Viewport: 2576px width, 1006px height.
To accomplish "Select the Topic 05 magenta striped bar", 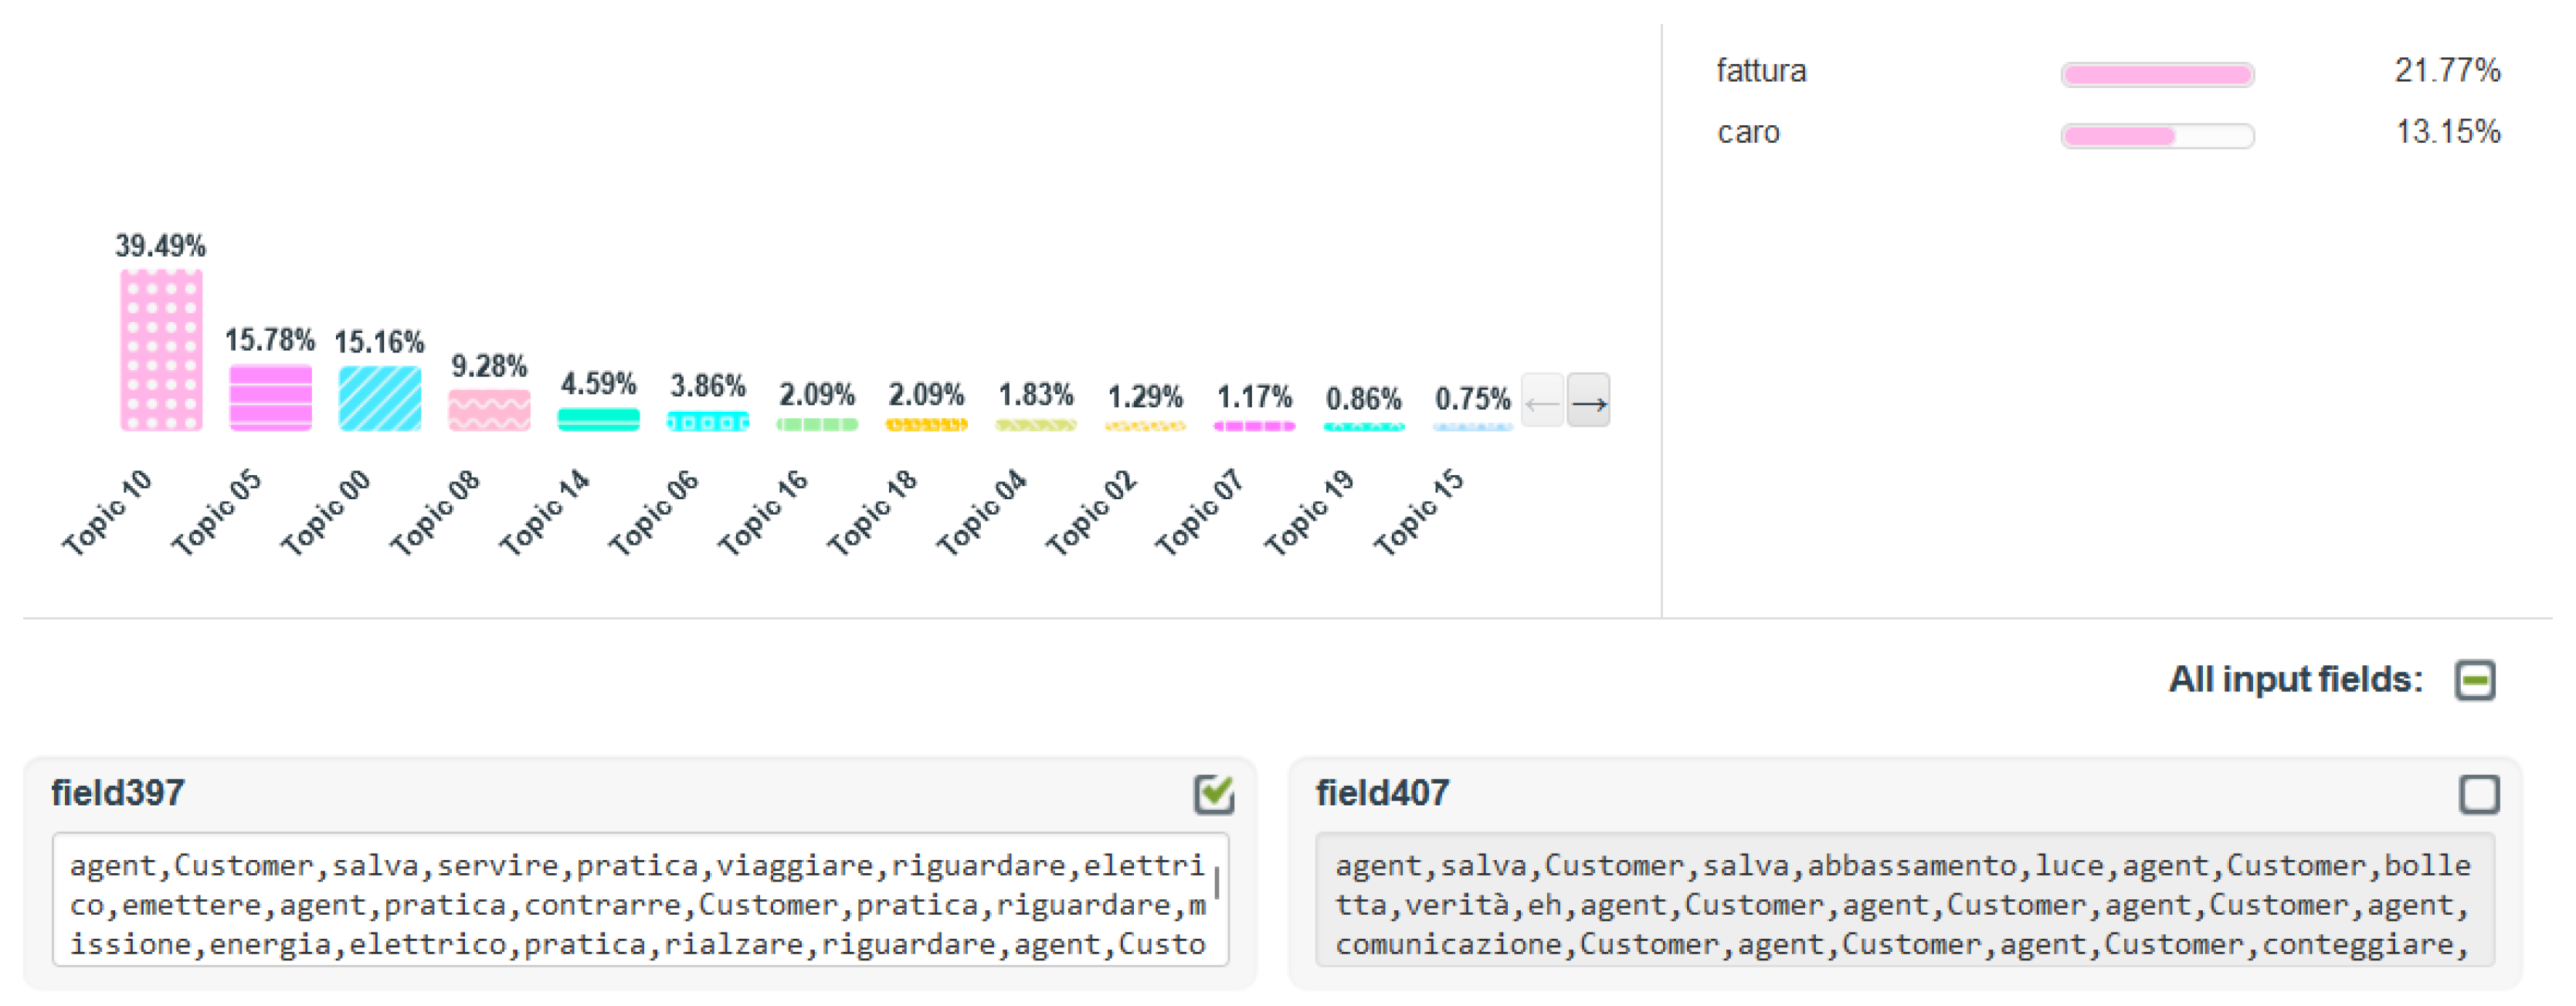I will 270,398.
